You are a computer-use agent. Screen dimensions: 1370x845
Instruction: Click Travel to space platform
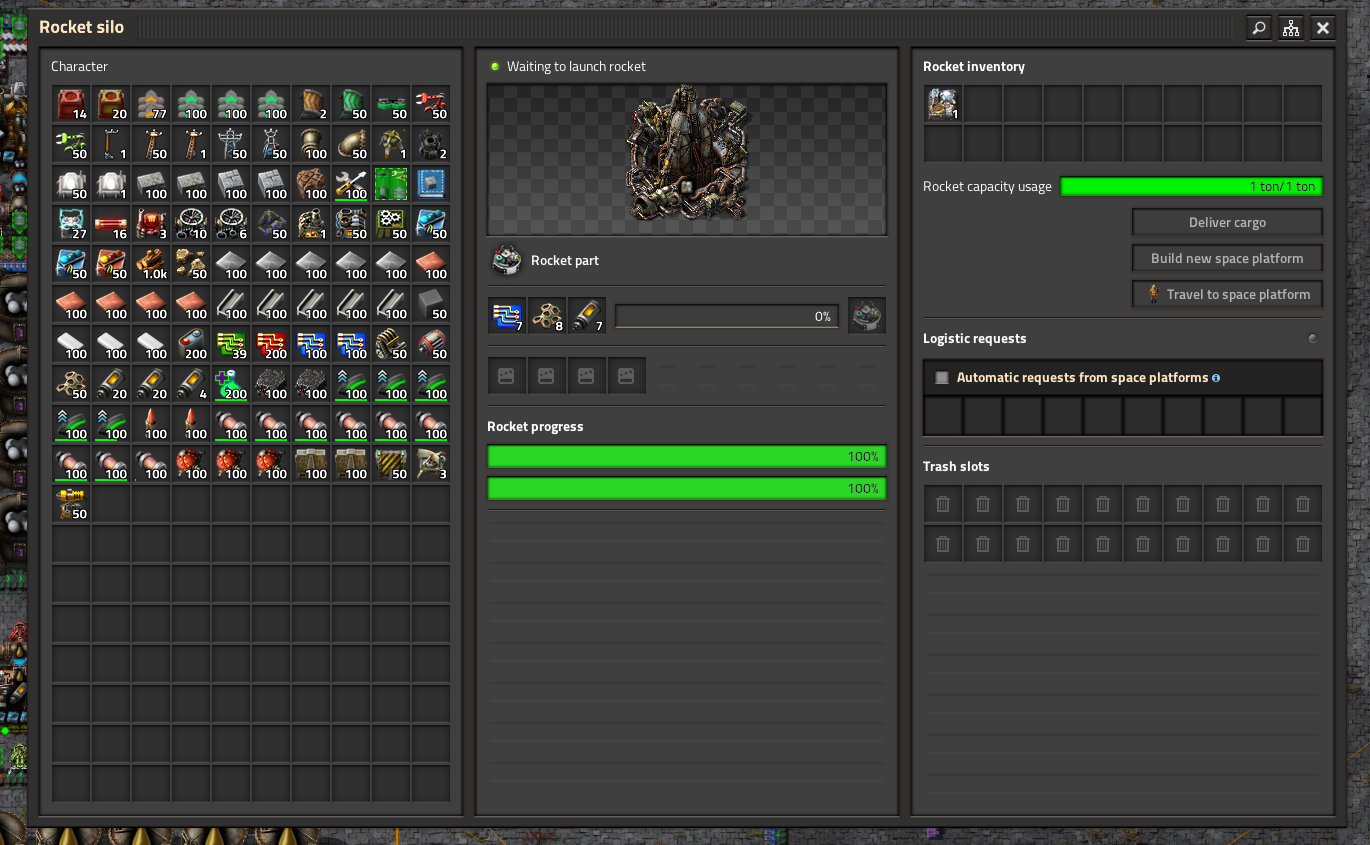1227,294
